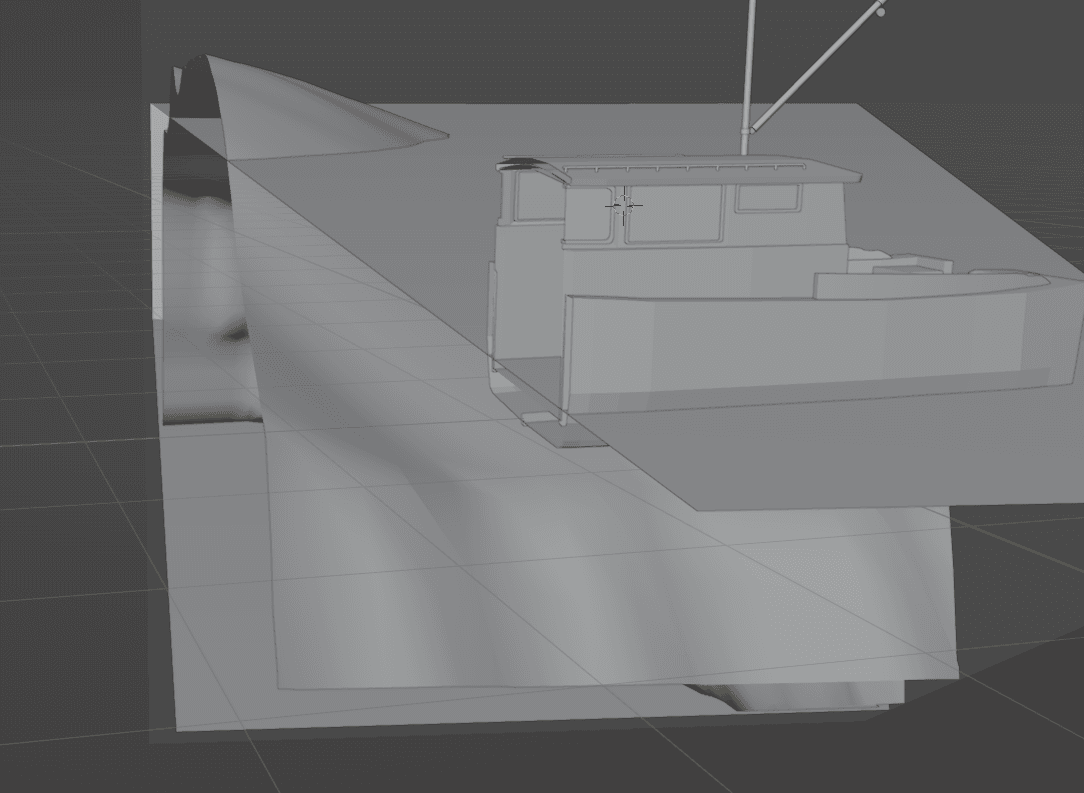Select the diagonal boom pole
The width and height of the screenshot is (1084, 793).
819,66
